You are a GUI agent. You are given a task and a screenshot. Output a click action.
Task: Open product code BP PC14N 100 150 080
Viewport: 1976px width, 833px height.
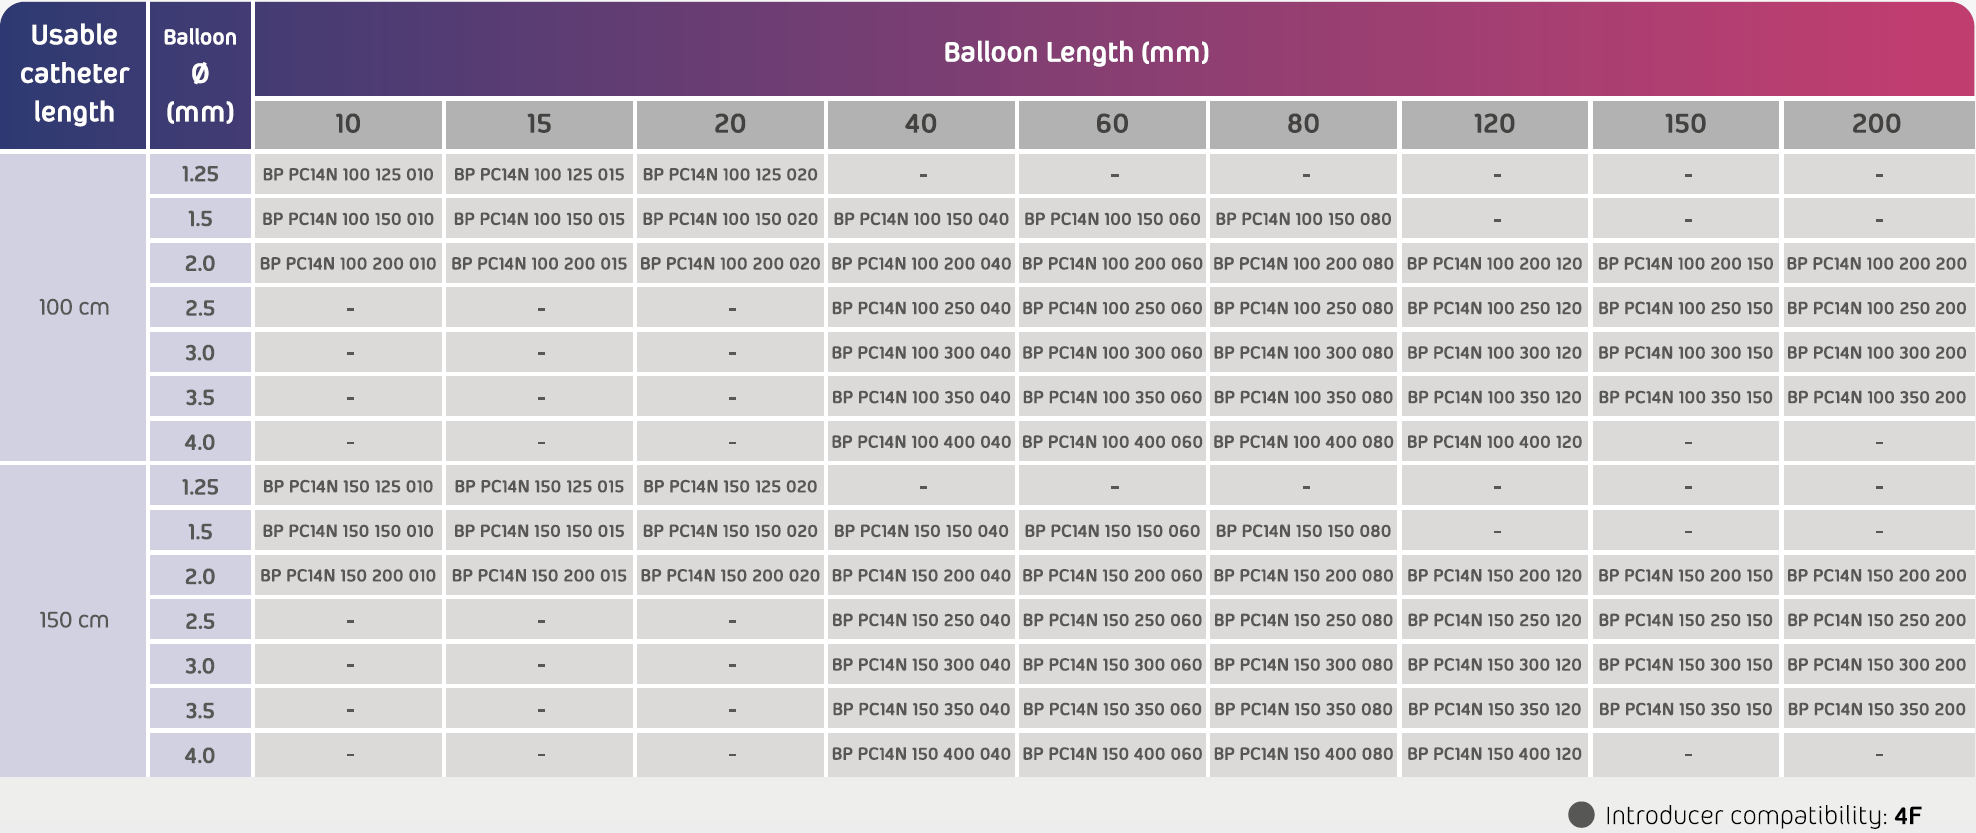pos(1303,219)
